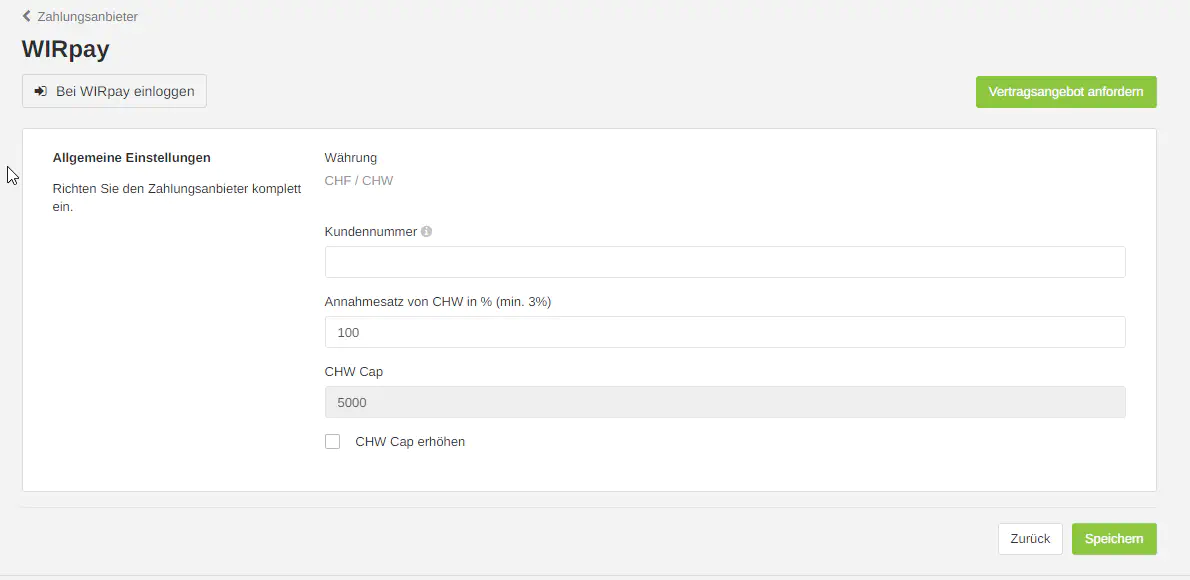Click the WIRpay page heading
The image size is (1190, 580).
[x=66, y=50]
